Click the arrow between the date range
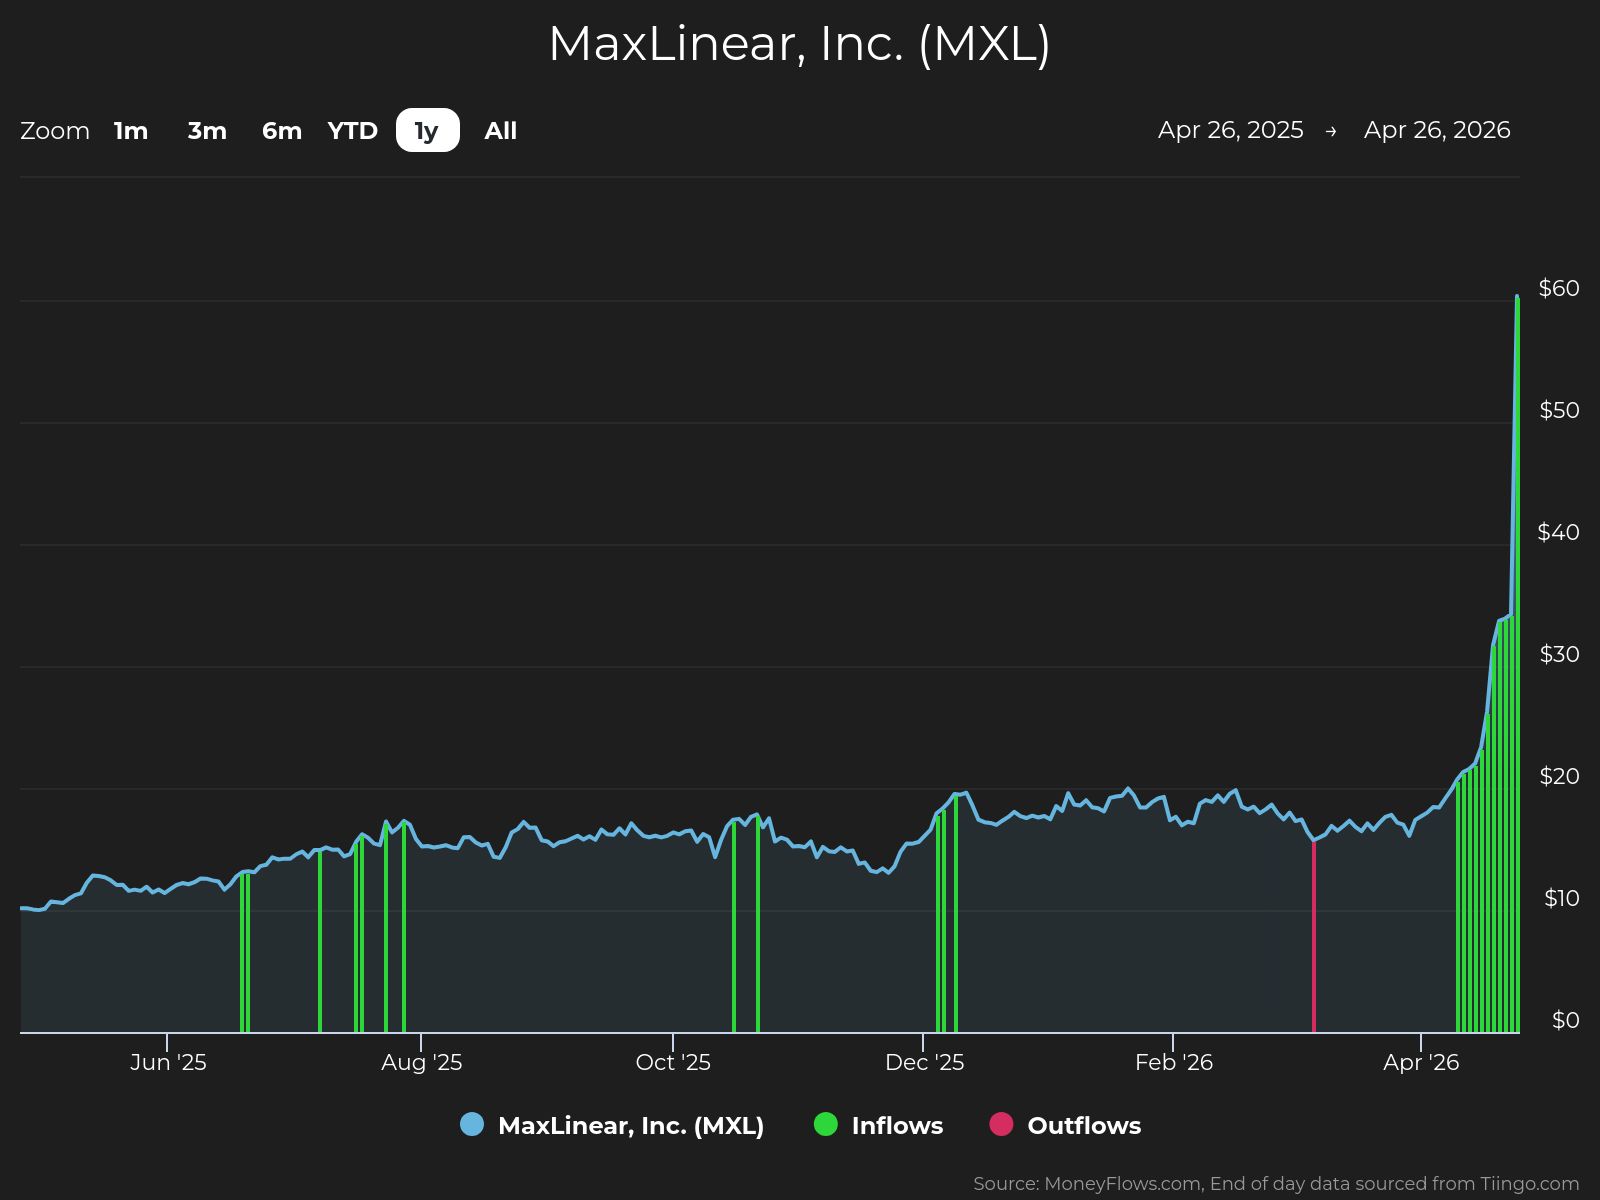The image size is (1600, 1200). click(x=1330, y=131)
